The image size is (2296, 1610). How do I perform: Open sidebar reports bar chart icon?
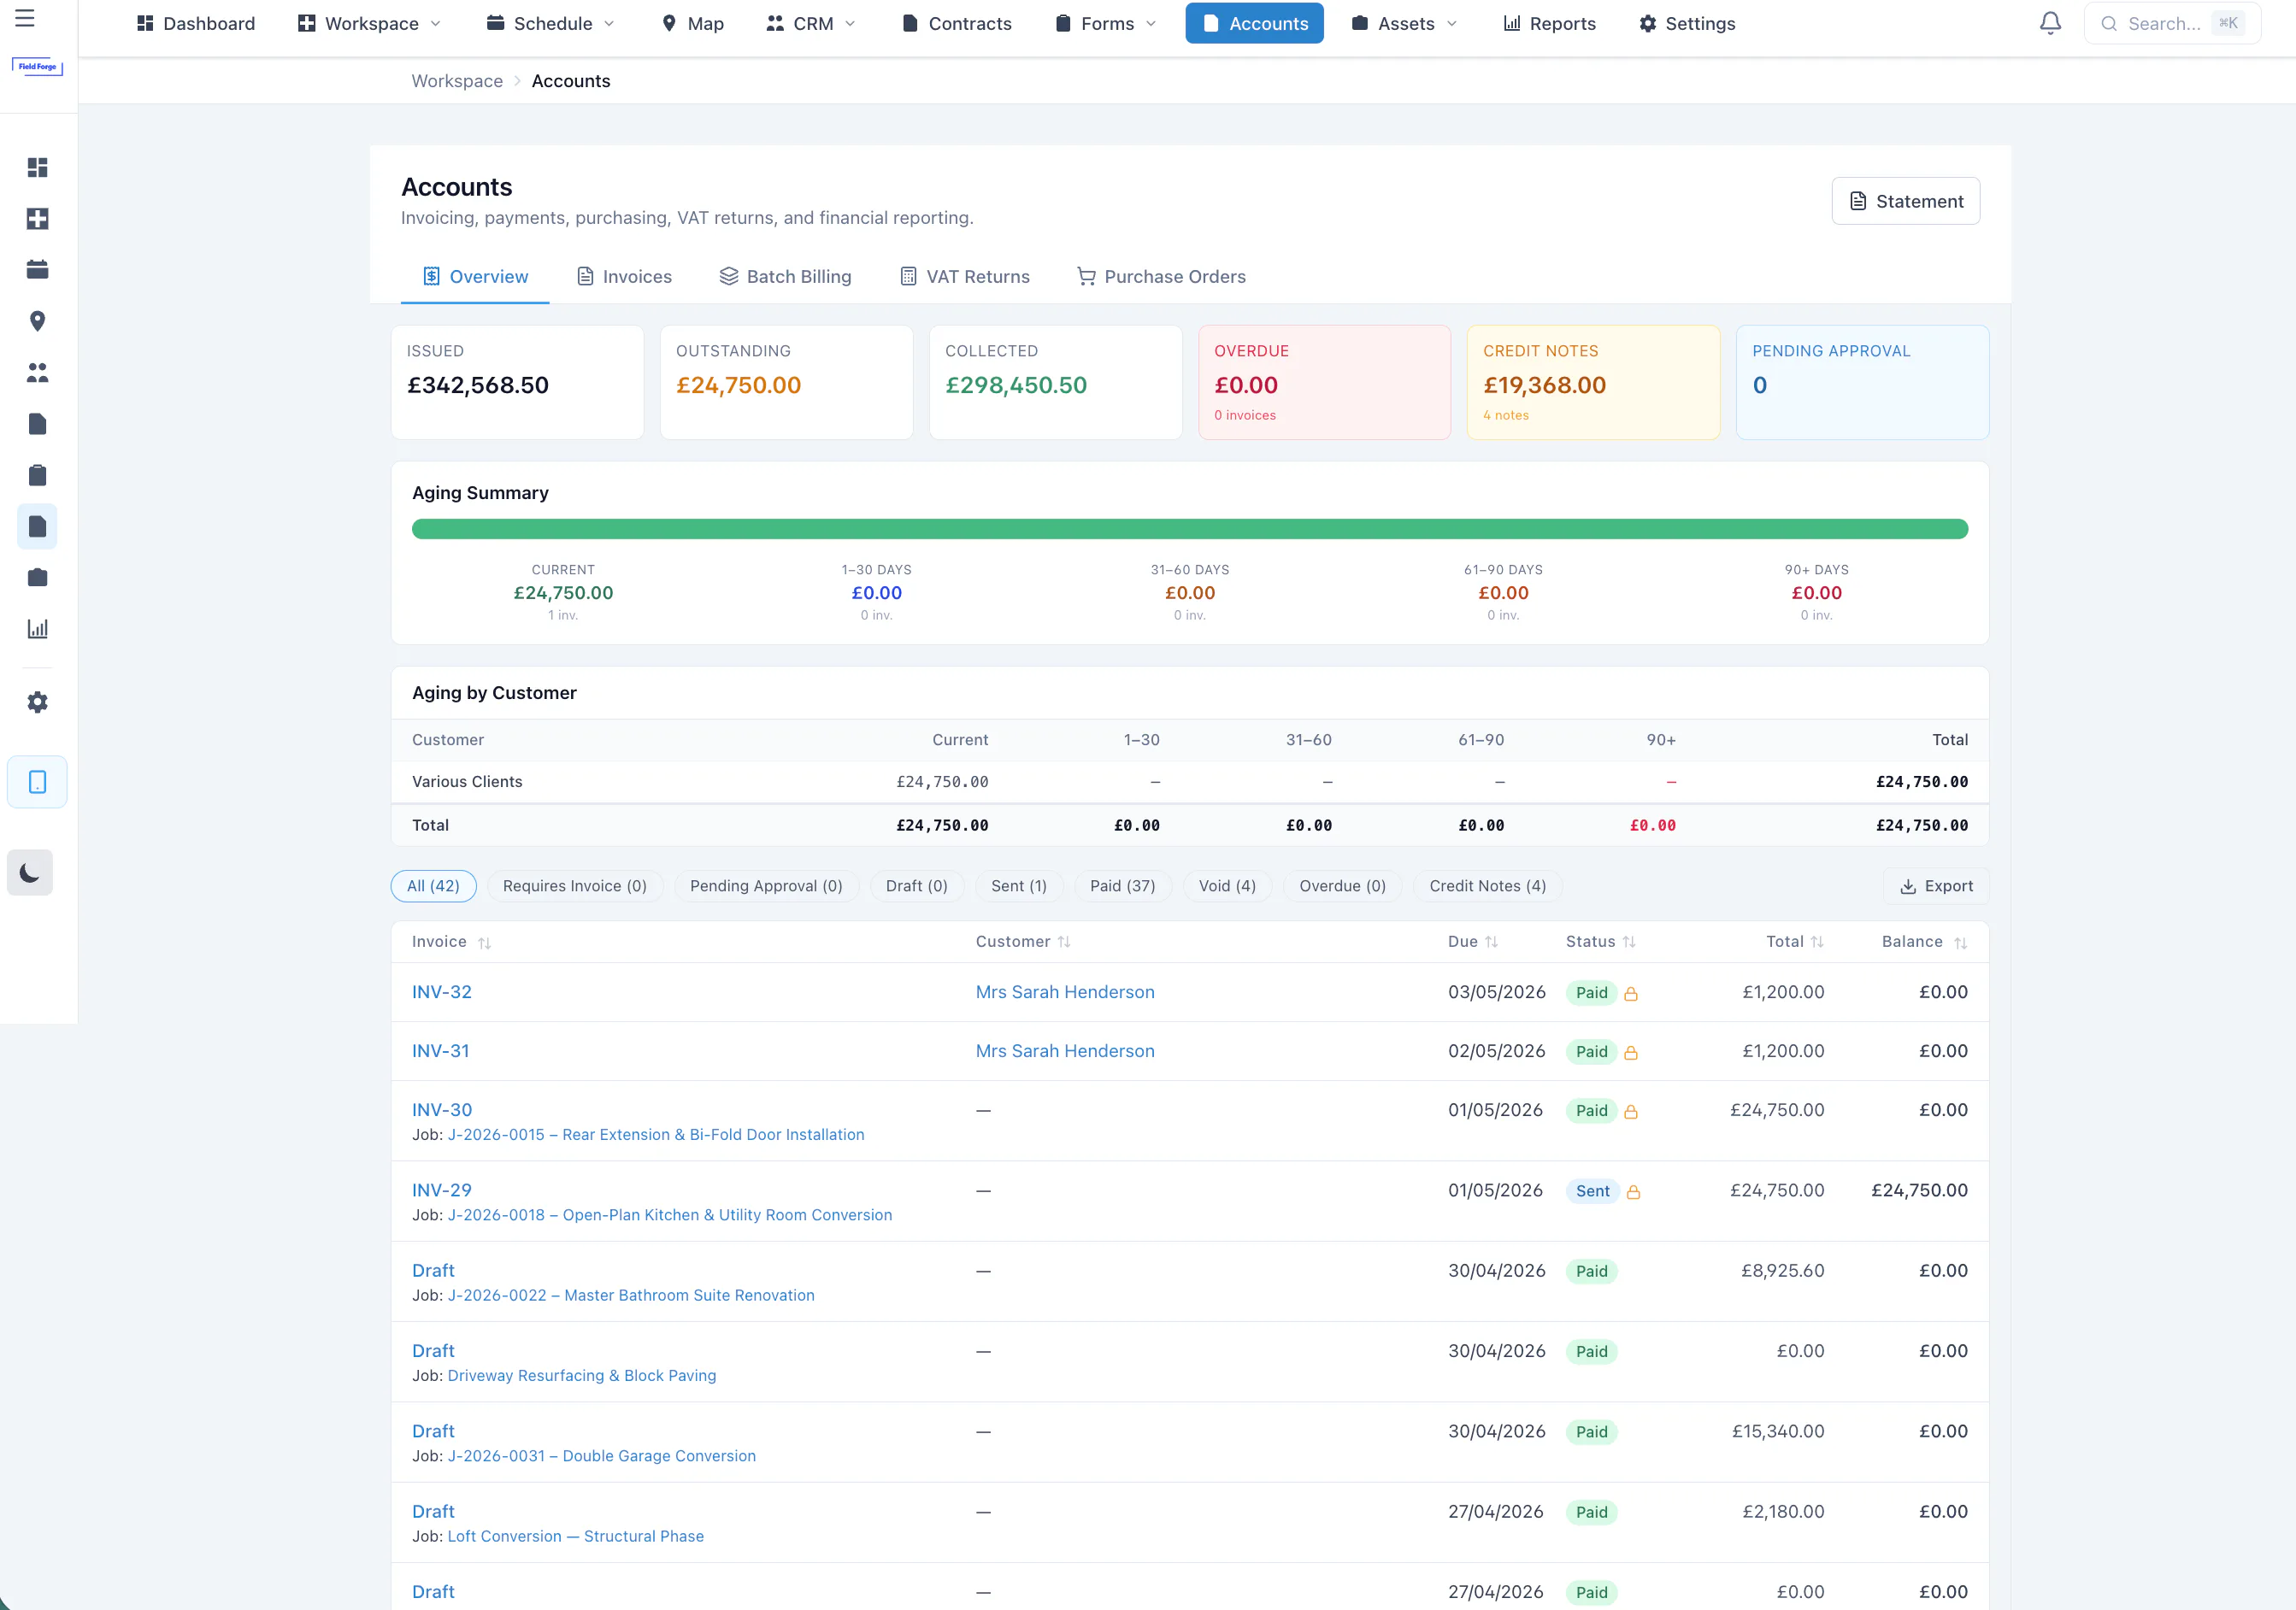coord(37,629)
